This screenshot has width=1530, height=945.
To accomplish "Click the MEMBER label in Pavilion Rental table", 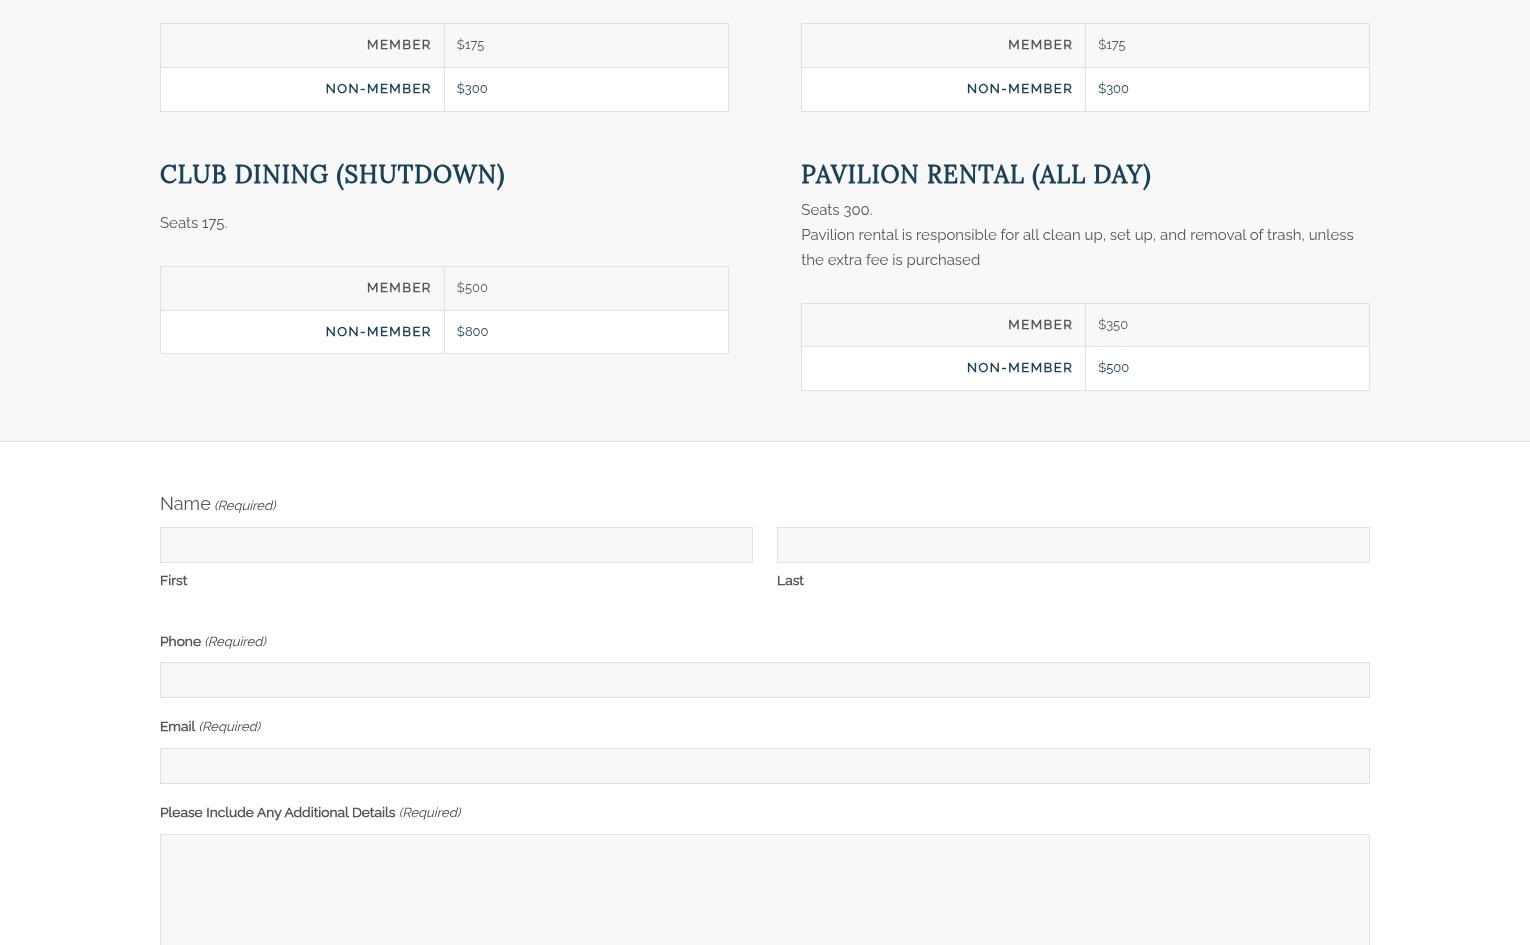I will point(1040,325).
